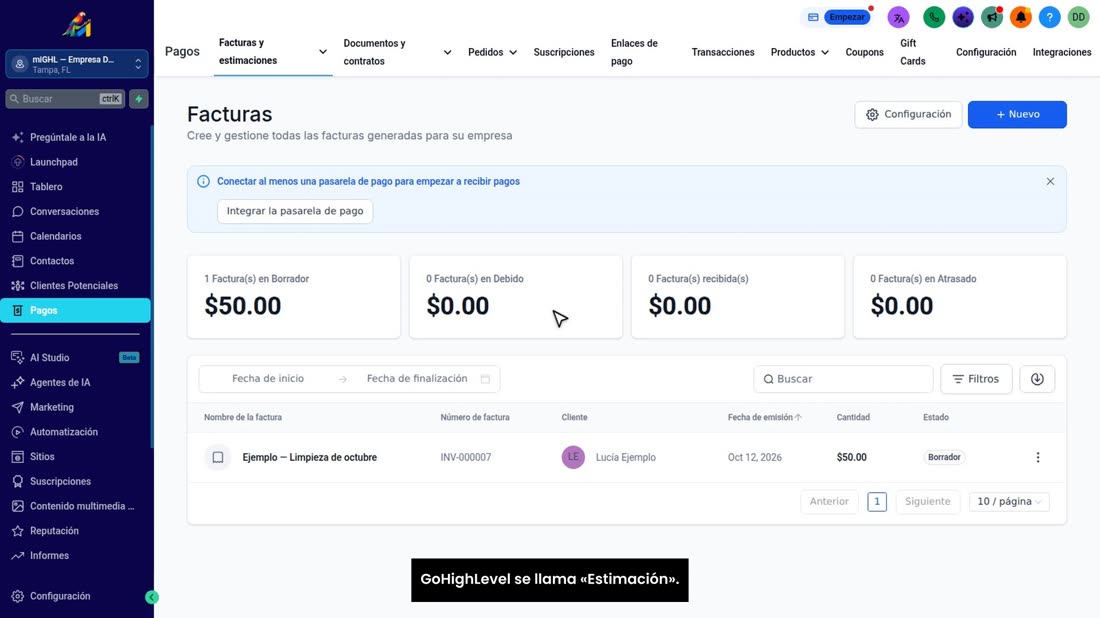Open Lucía Ejemplo client name
Screen dimensions: 1100x618
coord(626,457)
